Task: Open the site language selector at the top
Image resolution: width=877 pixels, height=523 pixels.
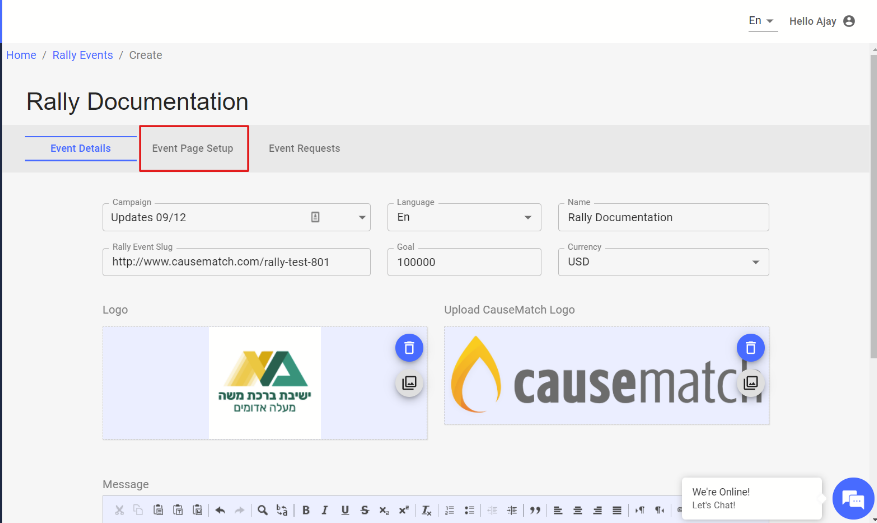Action: point(763,21)
